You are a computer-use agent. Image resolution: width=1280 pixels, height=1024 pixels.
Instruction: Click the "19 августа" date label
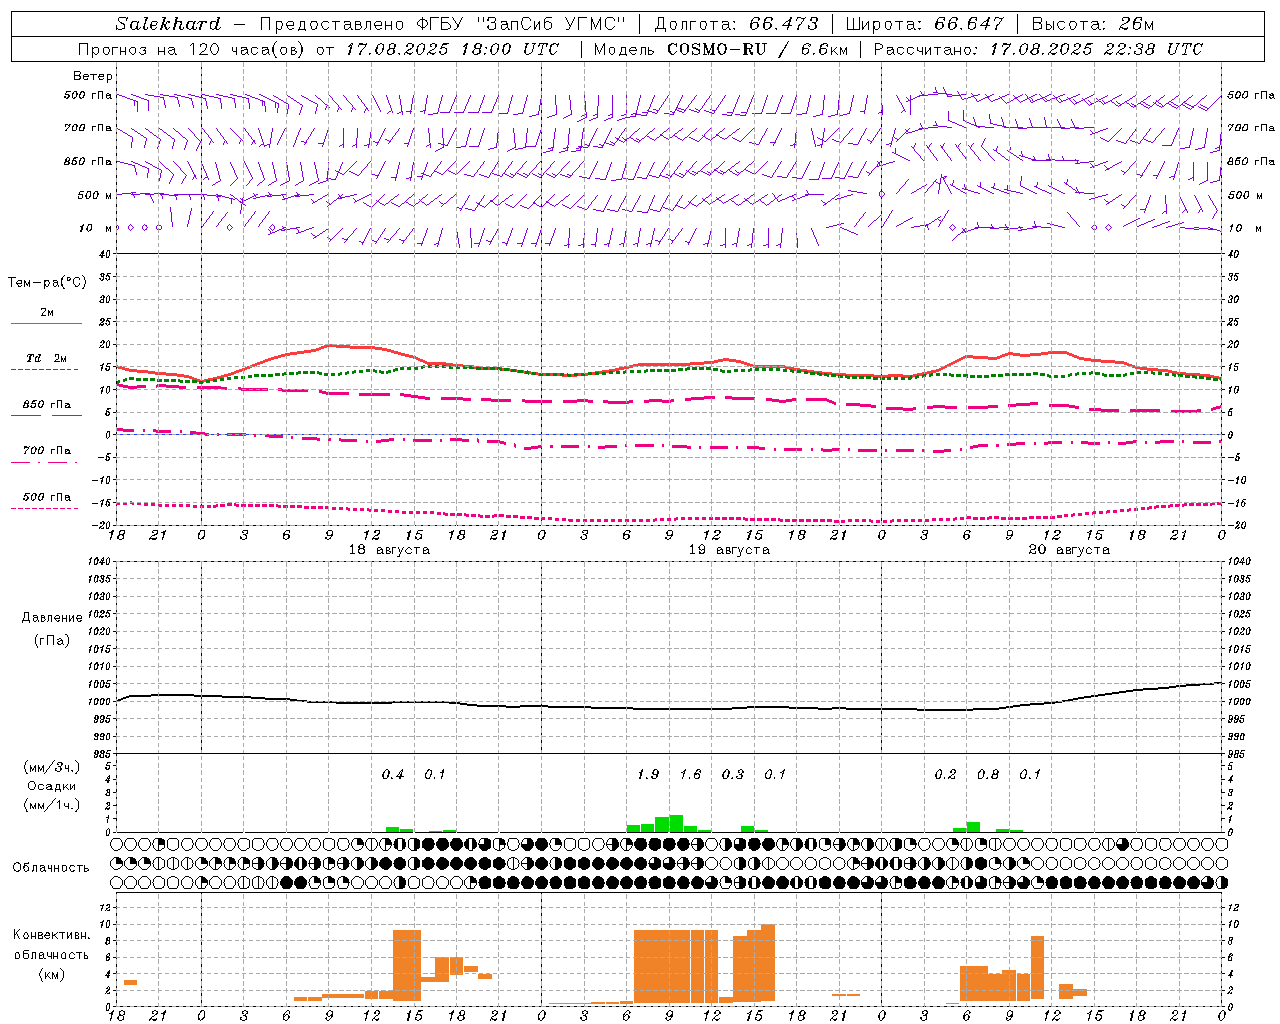point(729,550)
